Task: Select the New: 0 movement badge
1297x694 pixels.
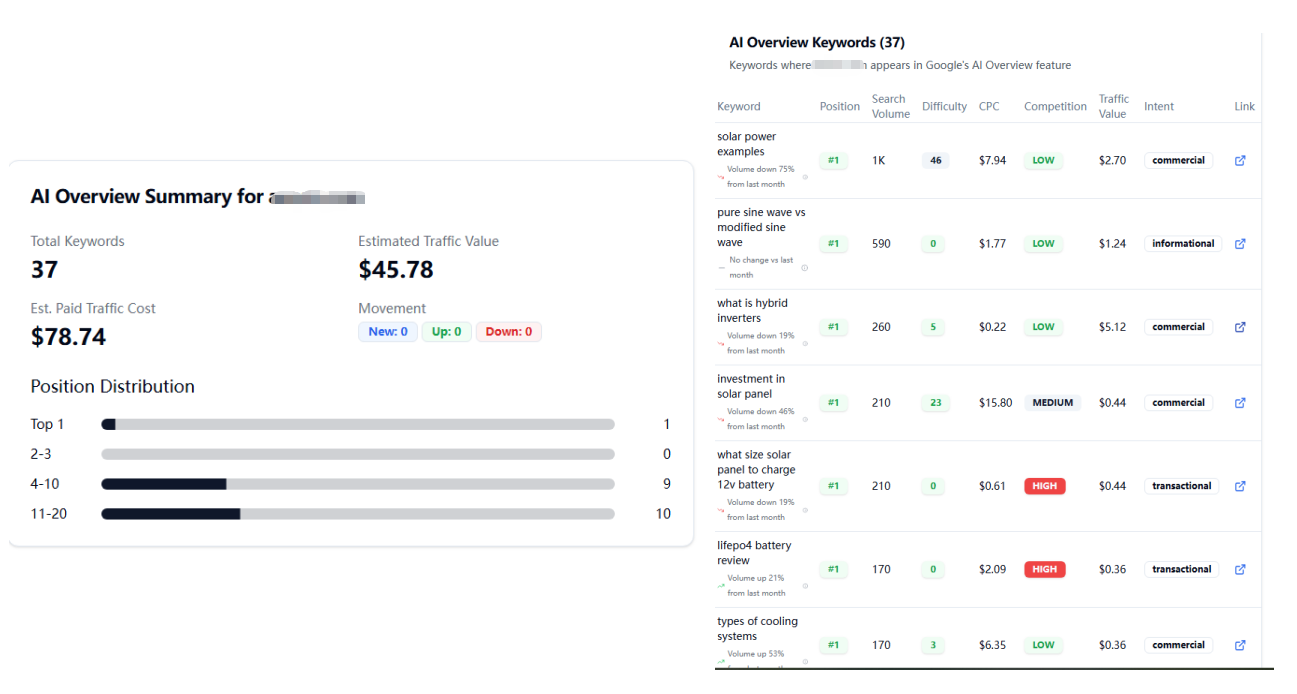Action: (x=388, y=332)
